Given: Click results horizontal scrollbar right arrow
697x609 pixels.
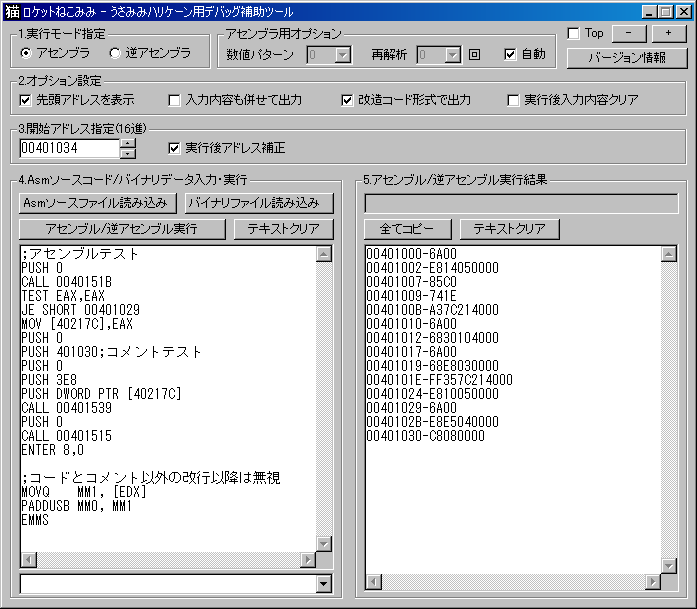Looking at the screenshot, I should (653, 581).
